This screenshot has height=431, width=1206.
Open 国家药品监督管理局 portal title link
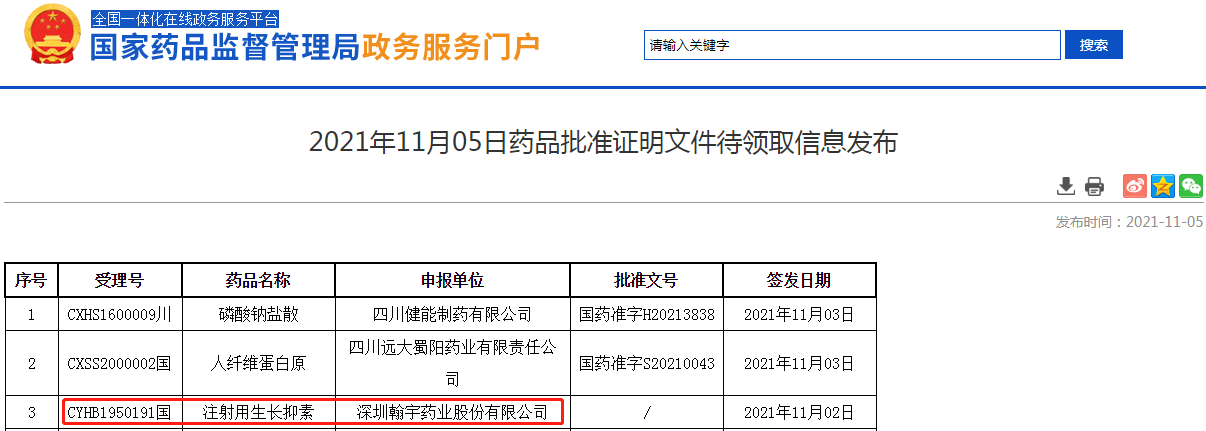[x=225, y=46]
